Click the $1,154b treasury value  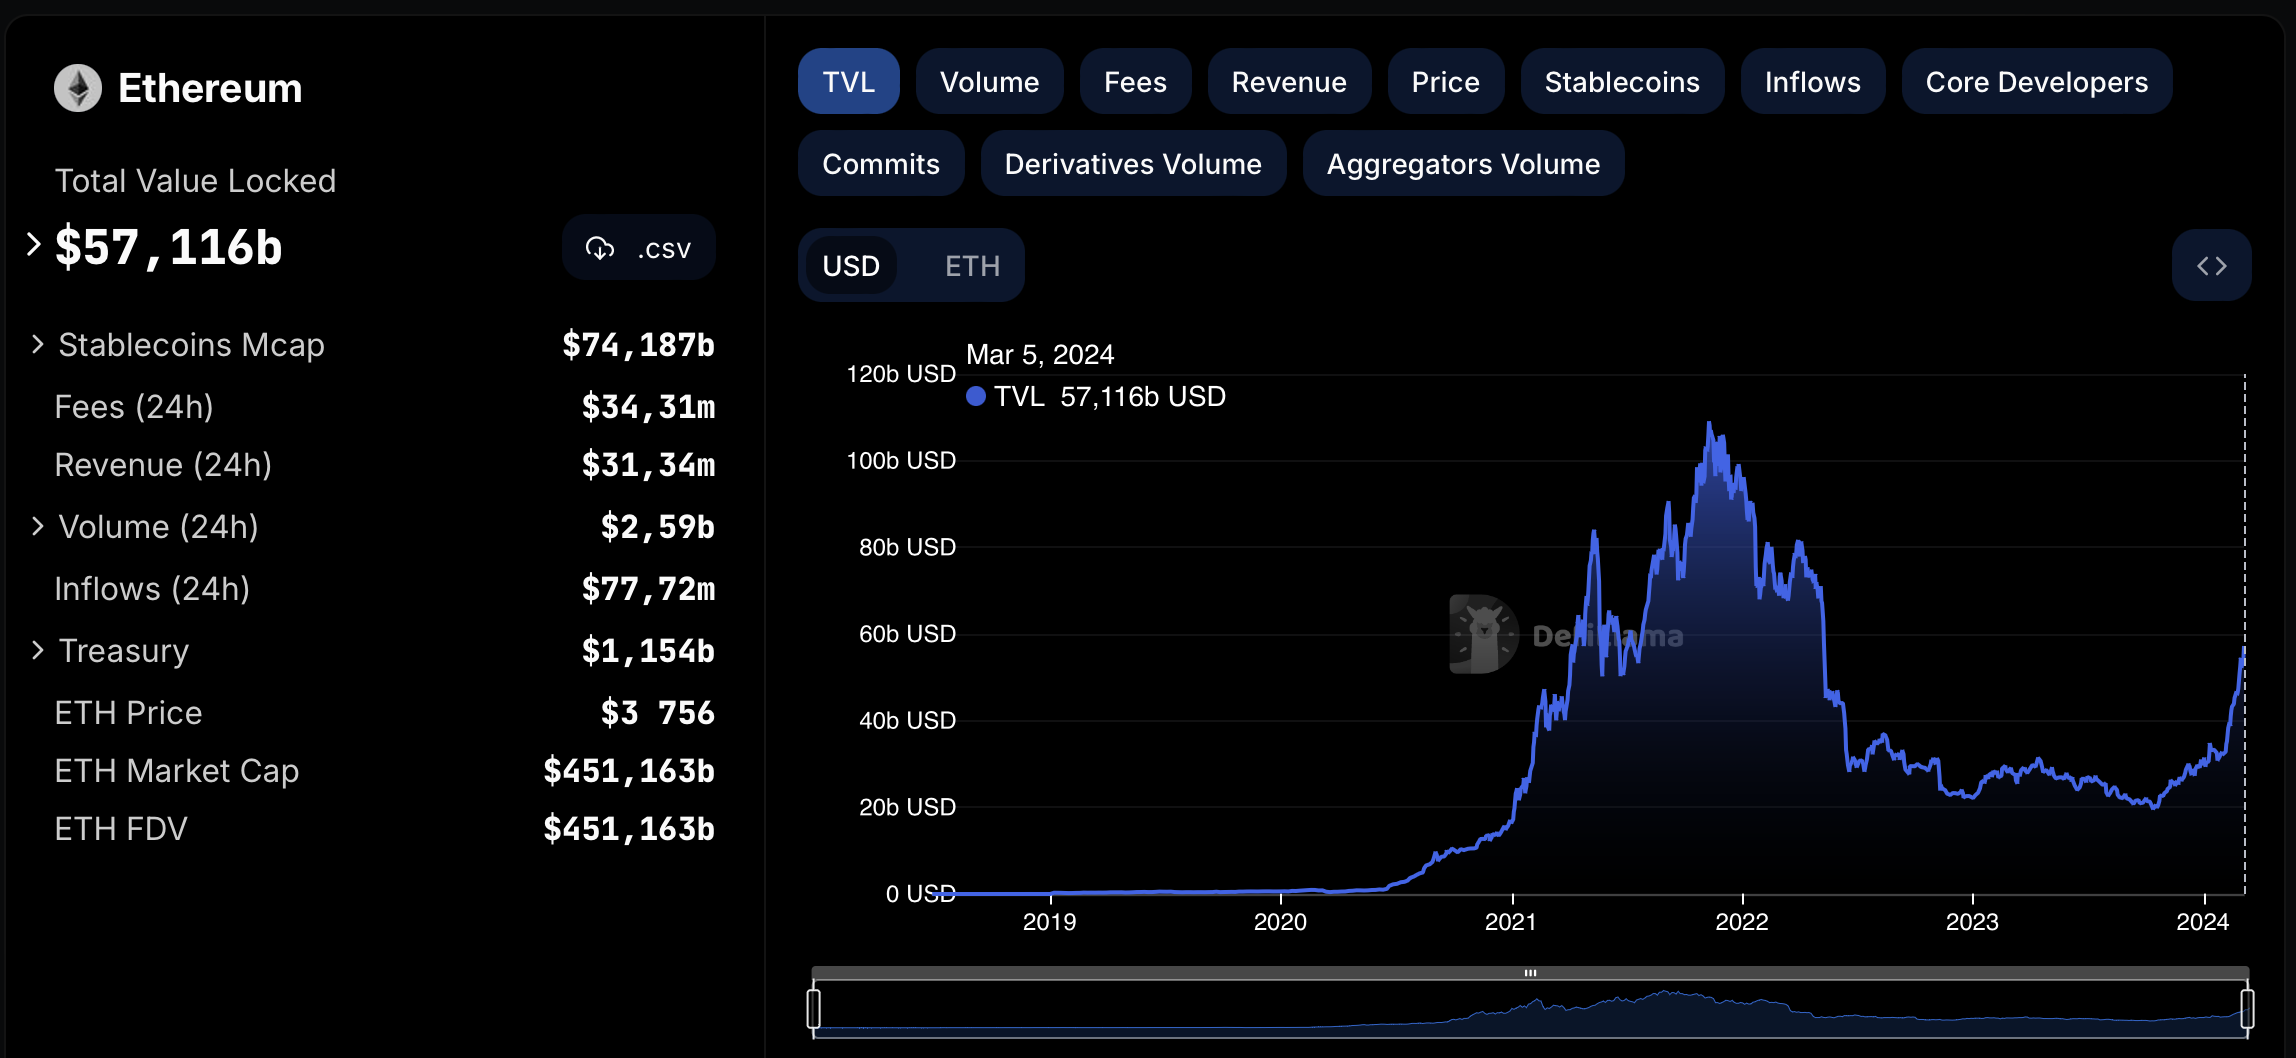click(648, 651)
